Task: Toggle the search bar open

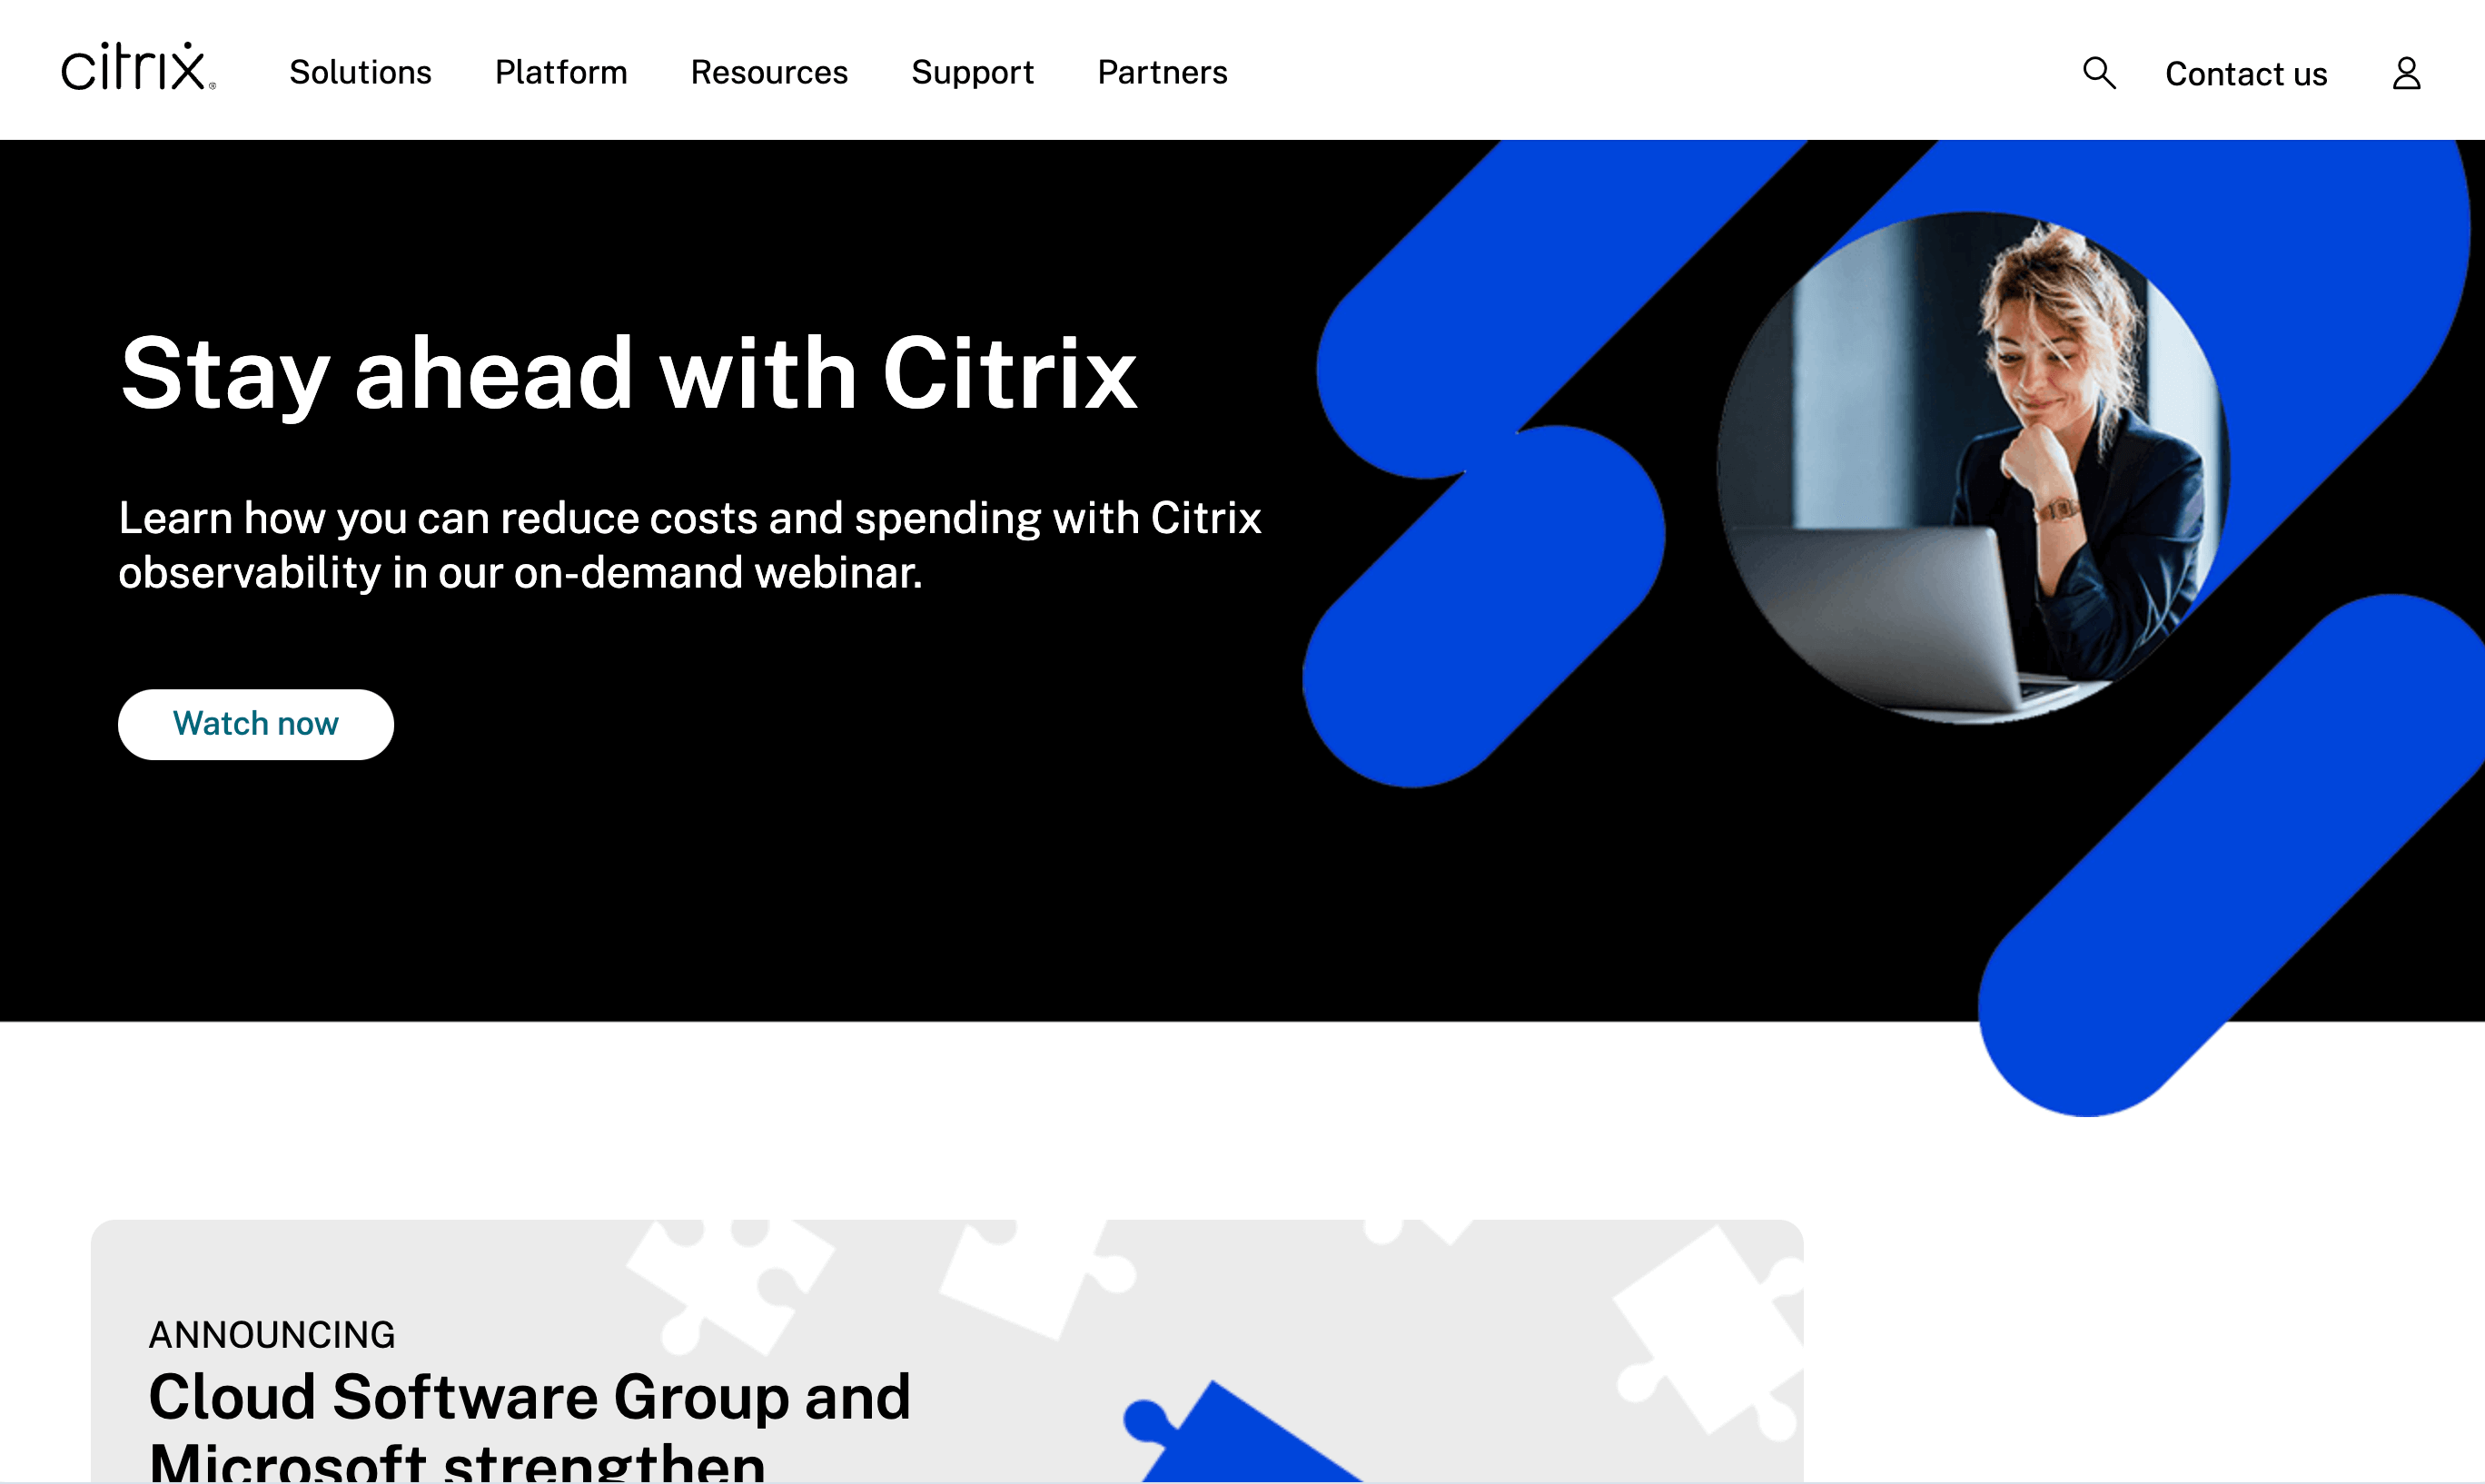Action: [2100, 73]
